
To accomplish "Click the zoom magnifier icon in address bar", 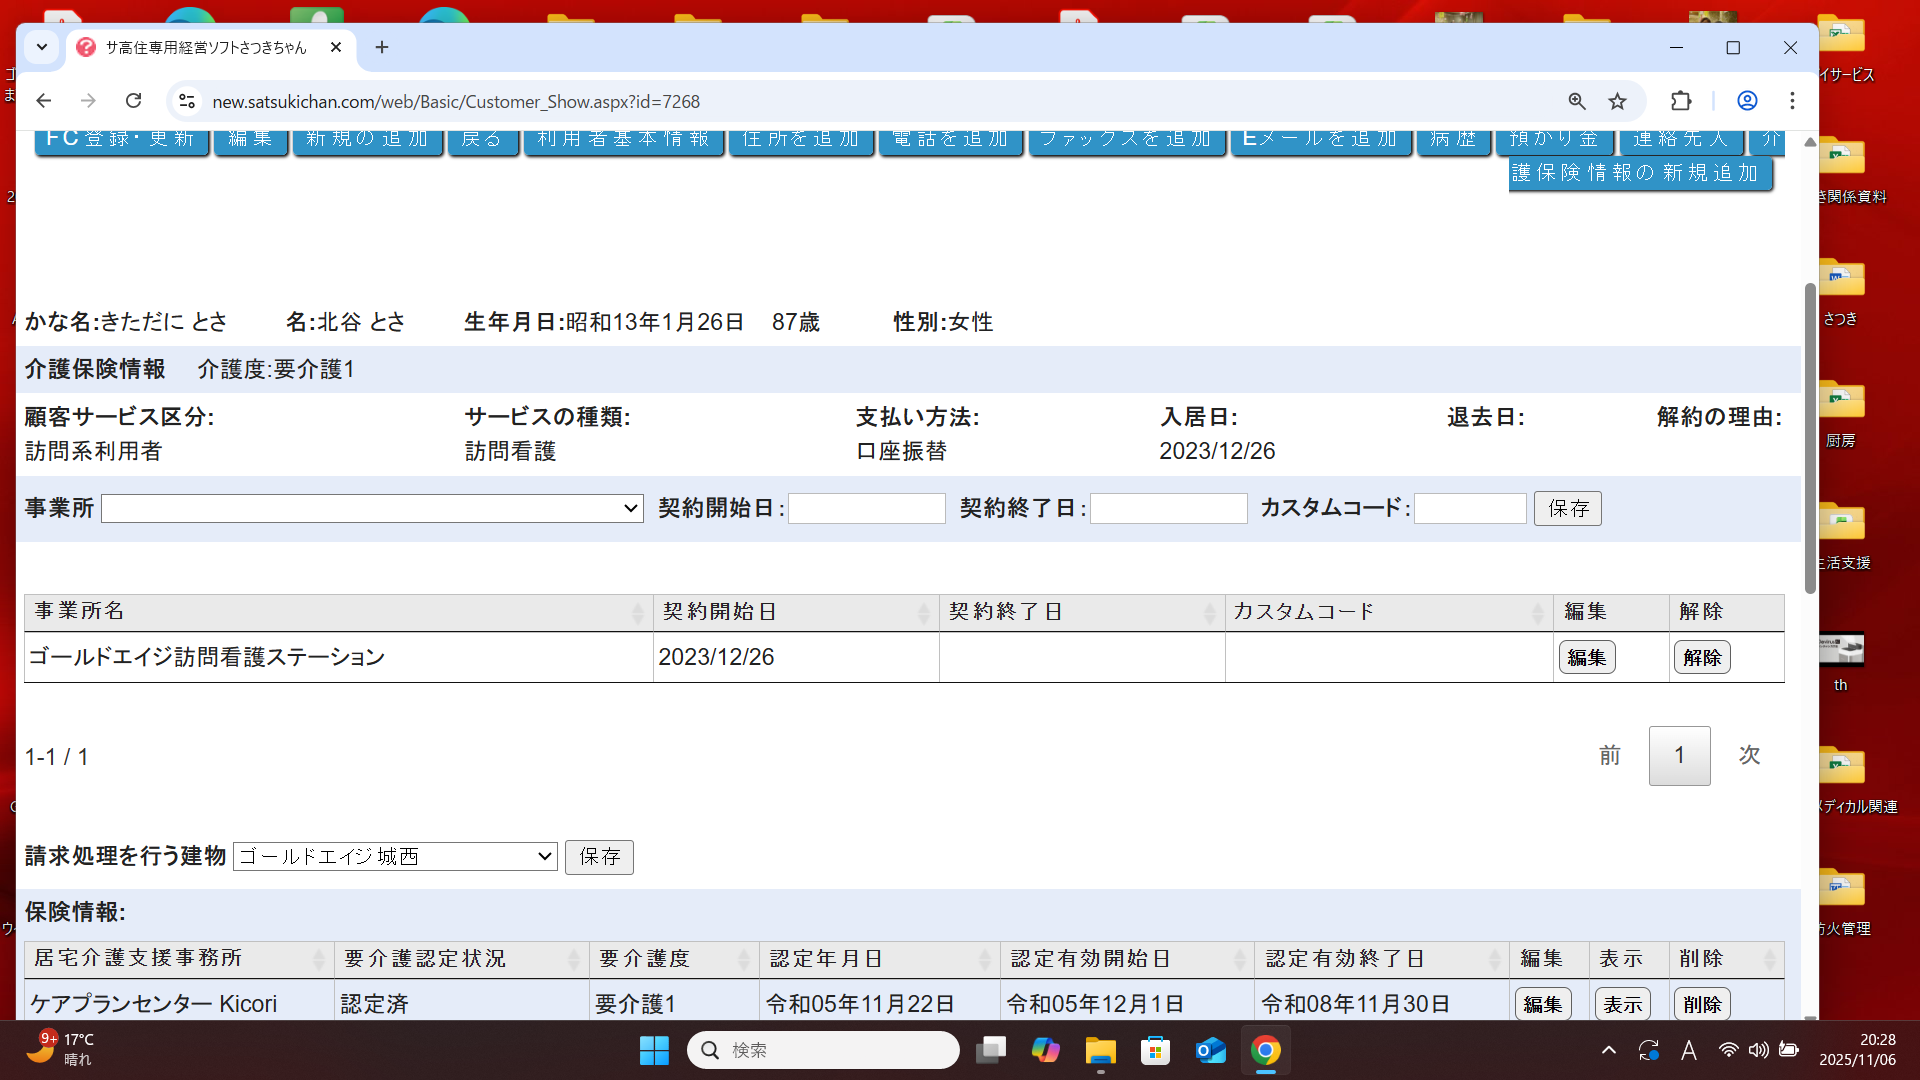I will tap(1577, 101).
